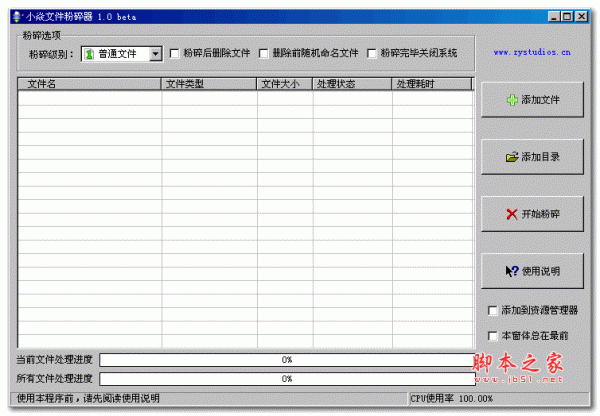Click the CPU使用率 100.00% status entry
The height and width of the screenshot is (416, 600).
pos(452,398)
